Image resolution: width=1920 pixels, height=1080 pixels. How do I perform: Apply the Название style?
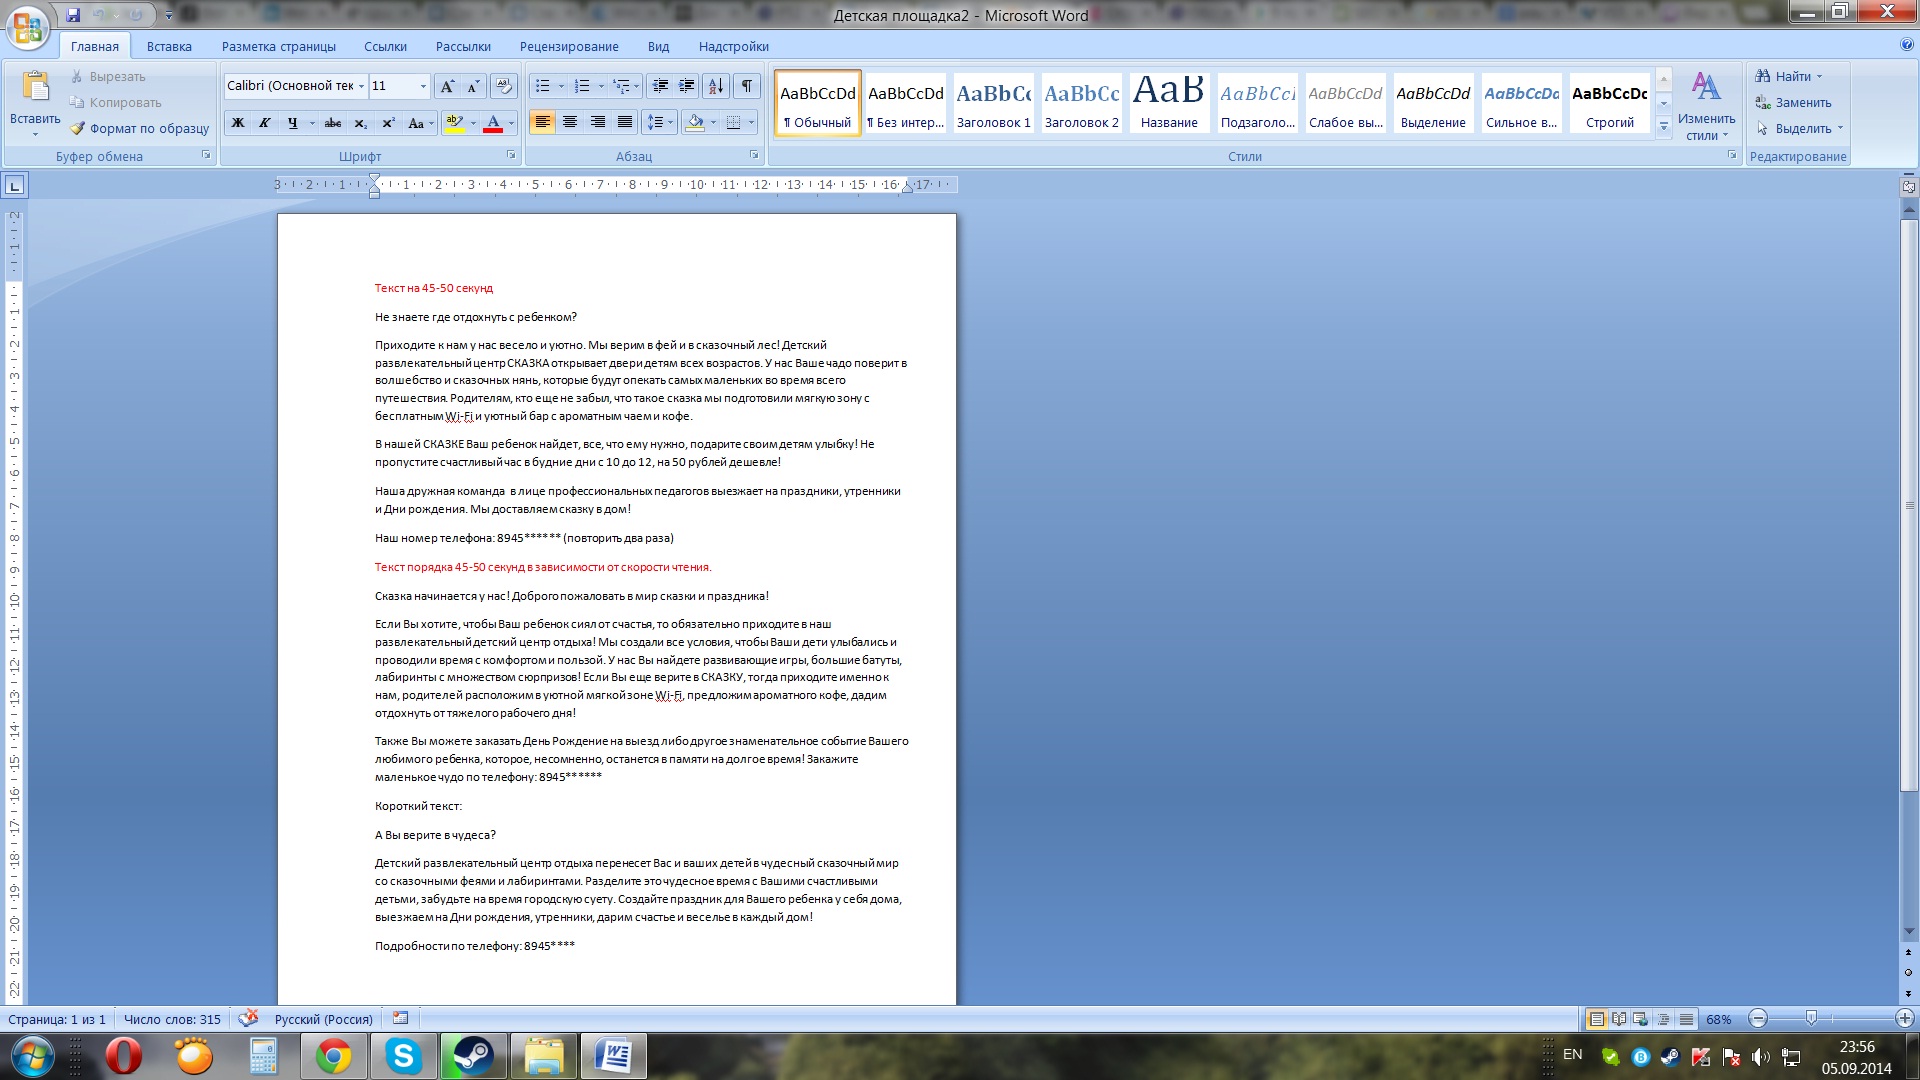pyautogui.click(x=1169, y=103)
